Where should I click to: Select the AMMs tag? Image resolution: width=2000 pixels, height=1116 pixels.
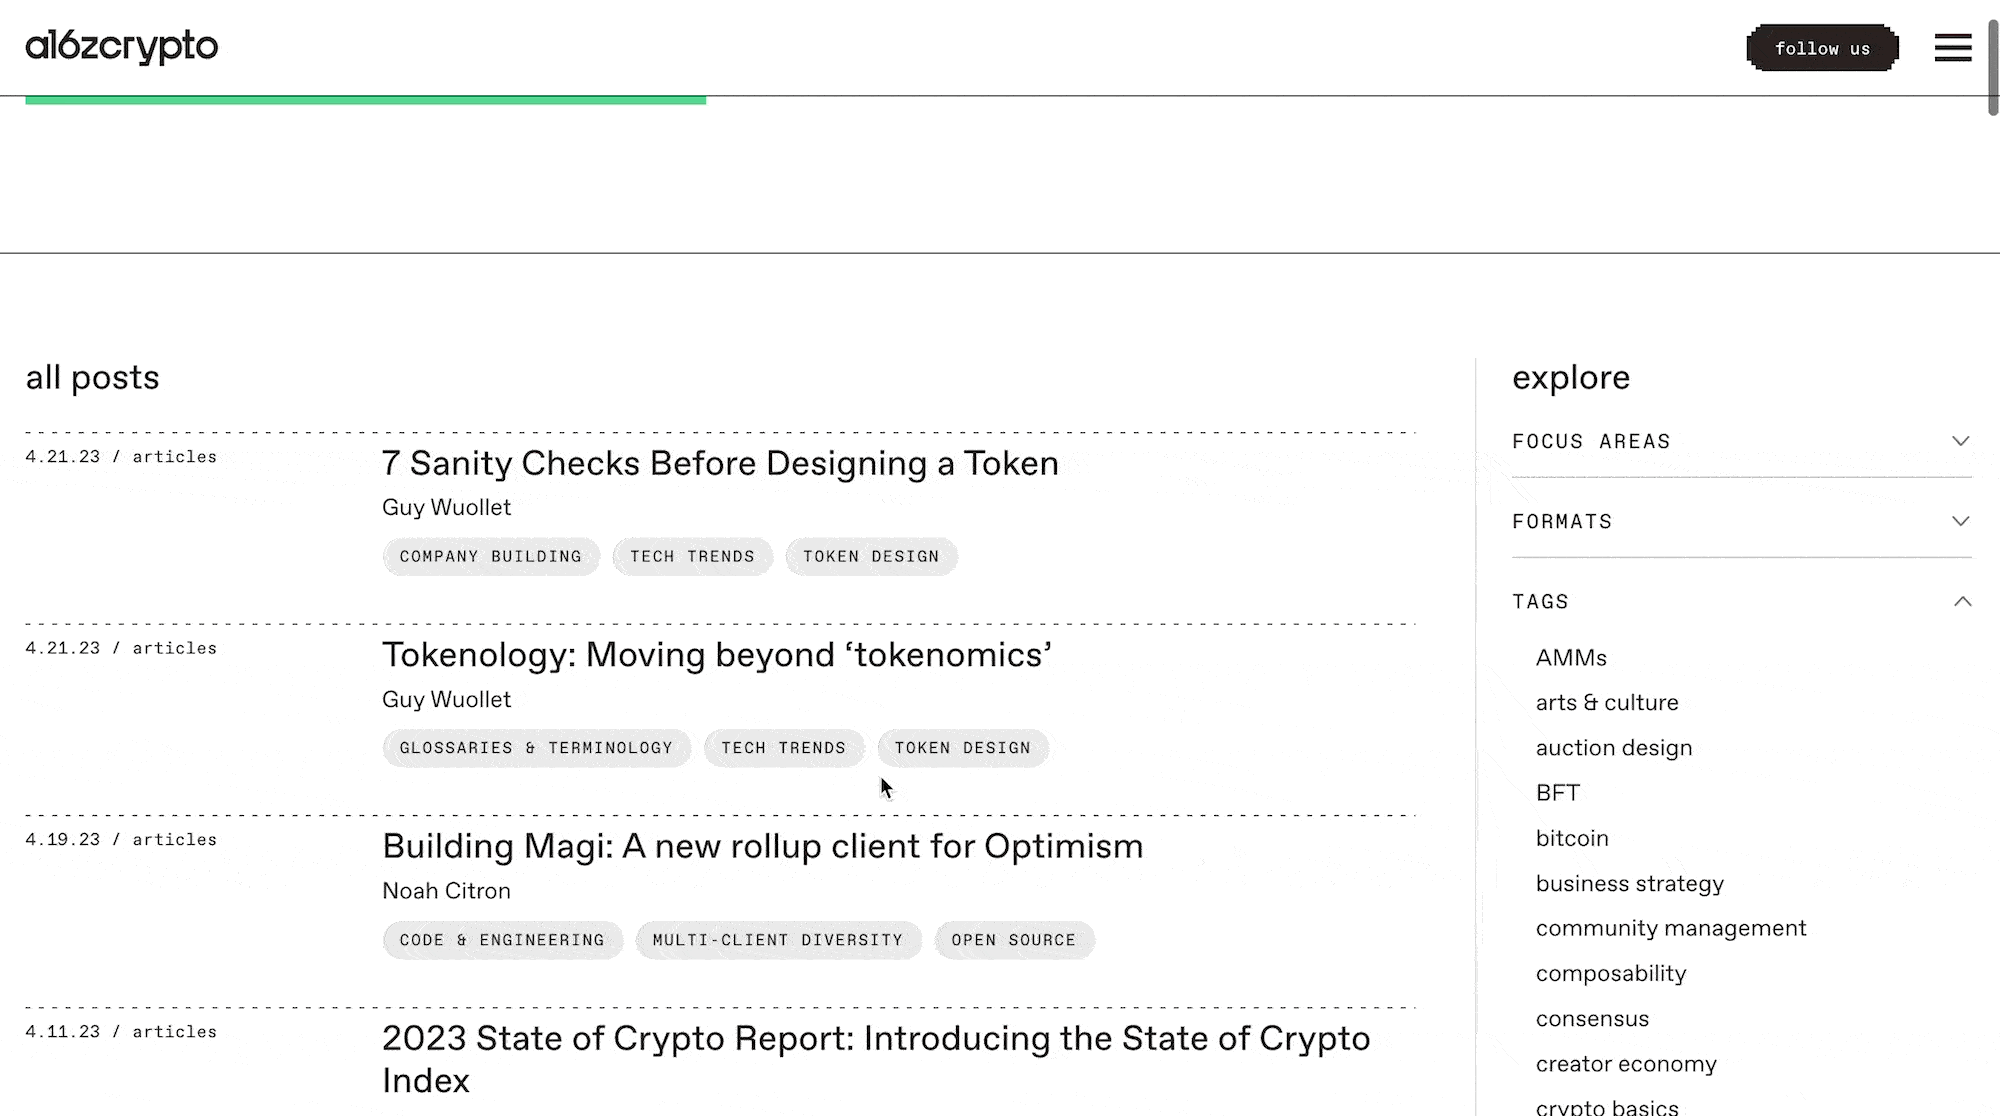point(1571,657)
